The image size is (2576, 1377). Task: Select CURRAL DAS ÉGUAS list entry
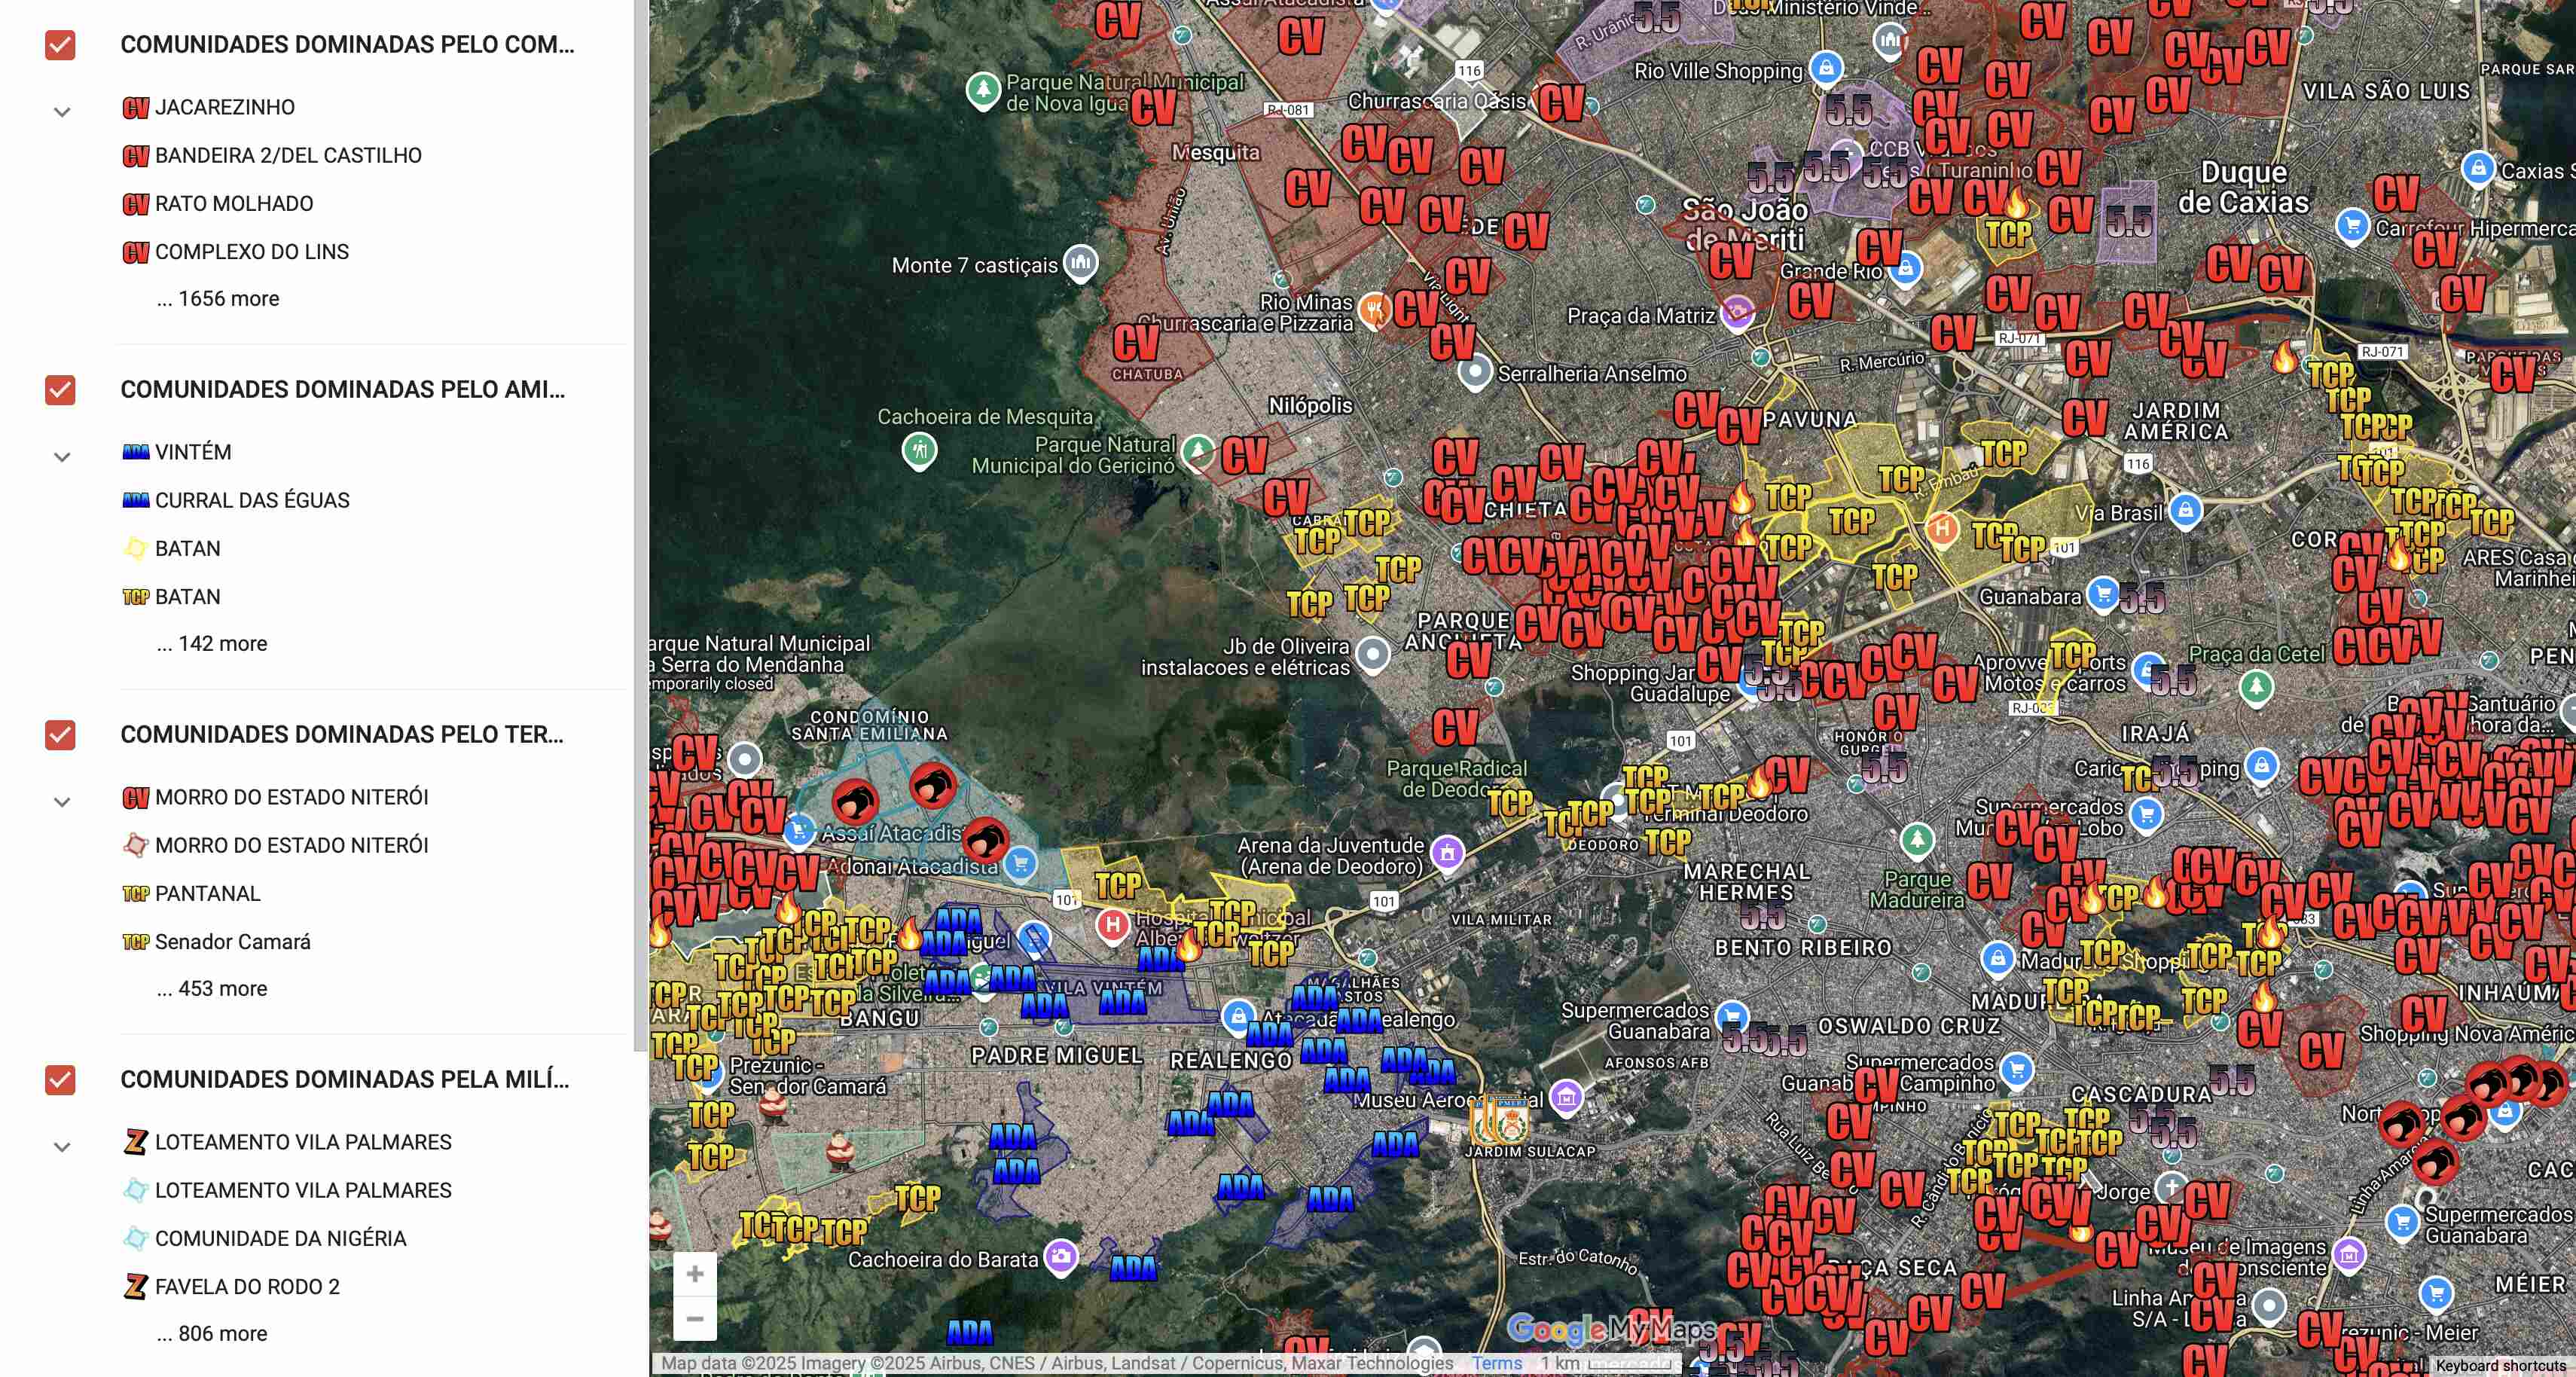click(252, 500)
